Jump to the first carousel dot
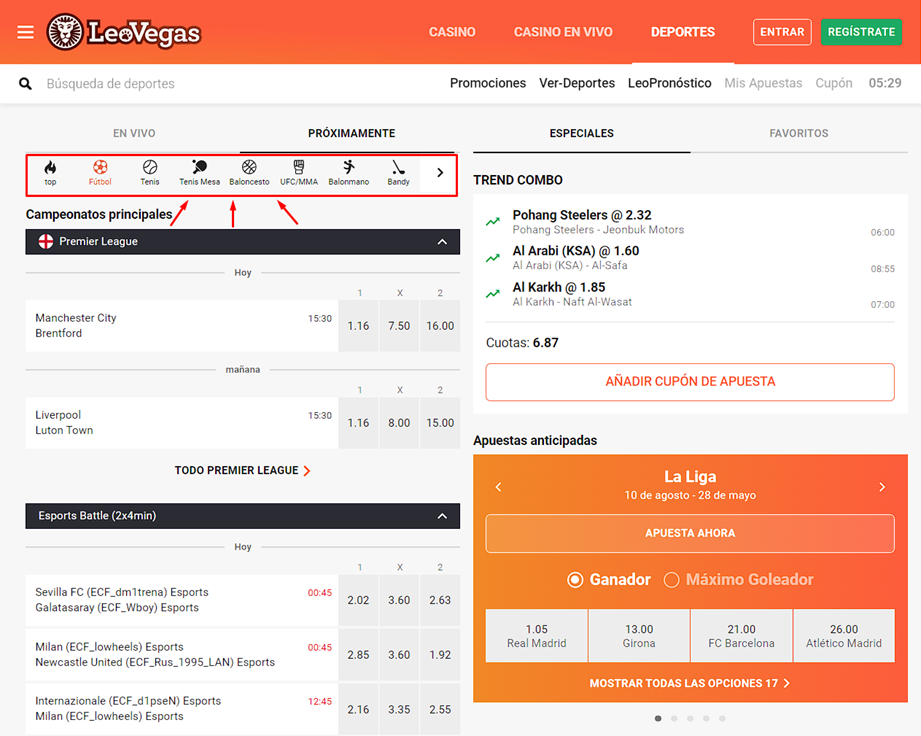Image resolution: width=921 pixels, height=736 pixels. tap(658, 718)
